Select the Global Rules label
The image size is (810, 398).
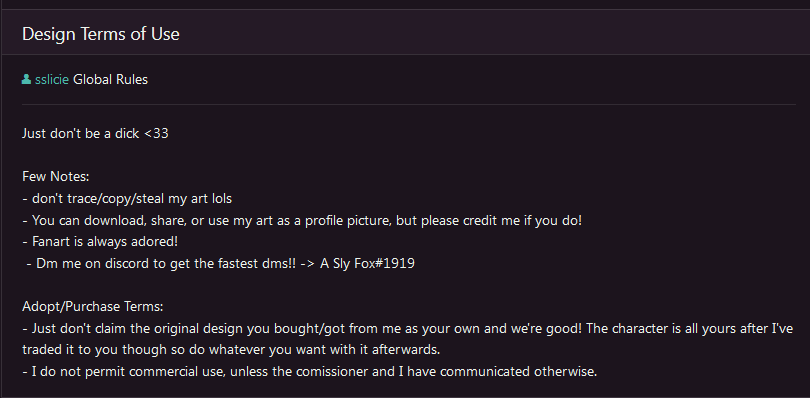coord(111,80)
